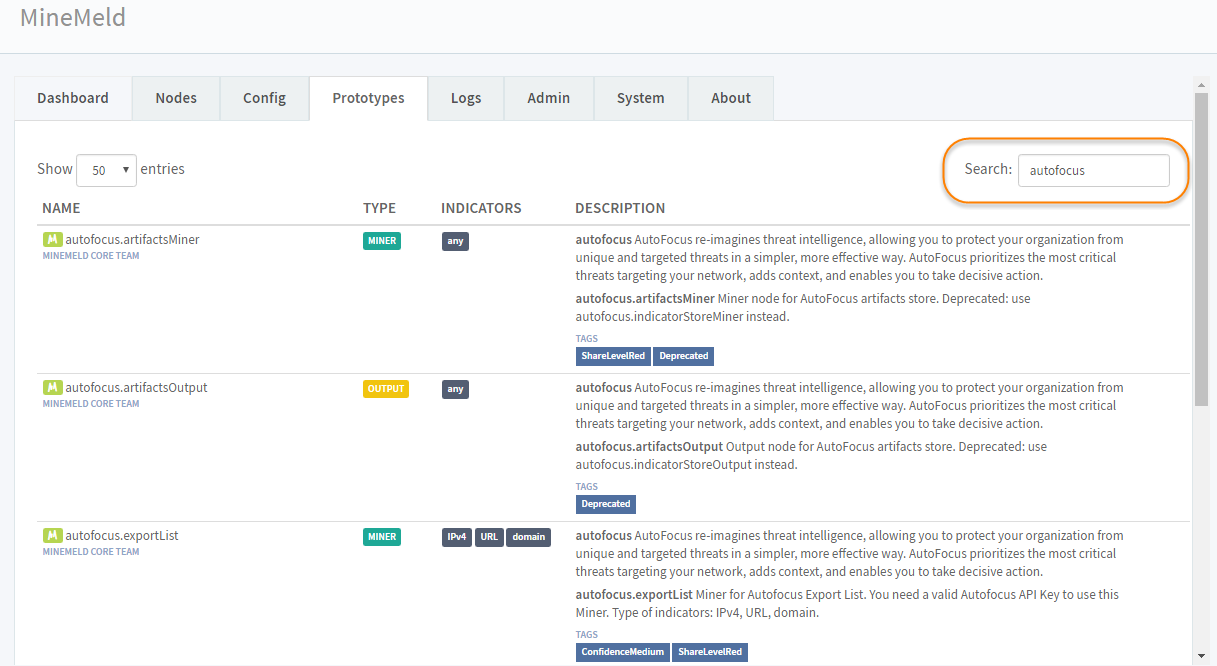Click the IPv4 indicator badge
This screenshot has height=666, width=1217.
point(456,537)
